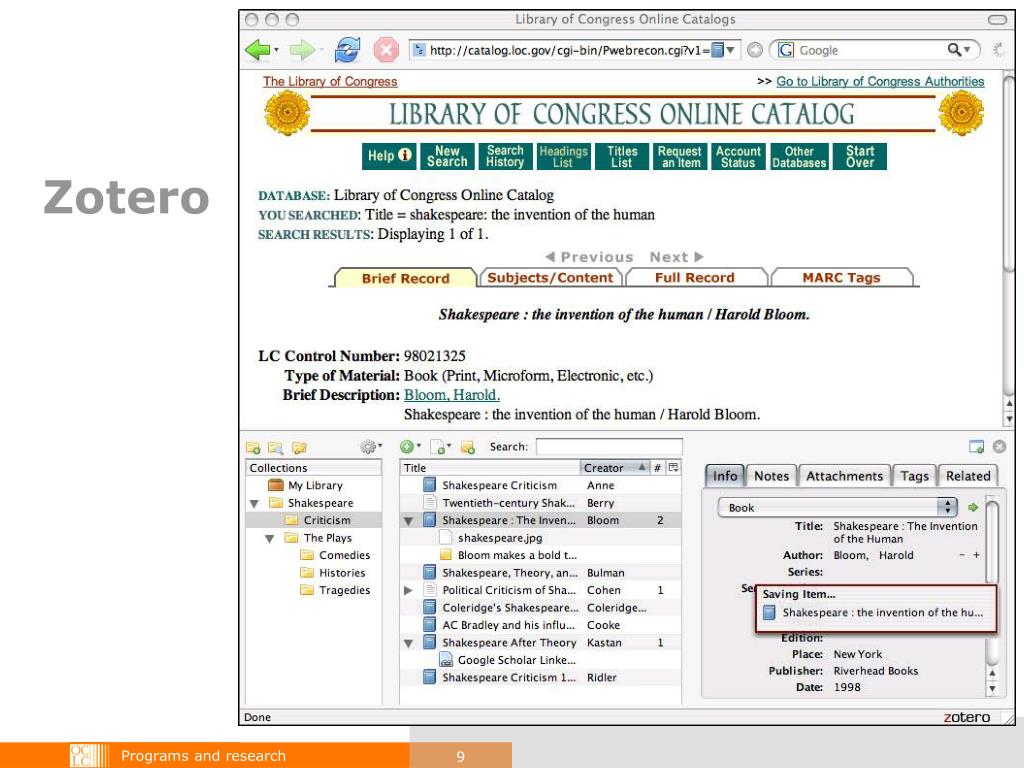Select the shakespeare.jpg attachment row
1024x768 pixels.
(x=540, y=538)
